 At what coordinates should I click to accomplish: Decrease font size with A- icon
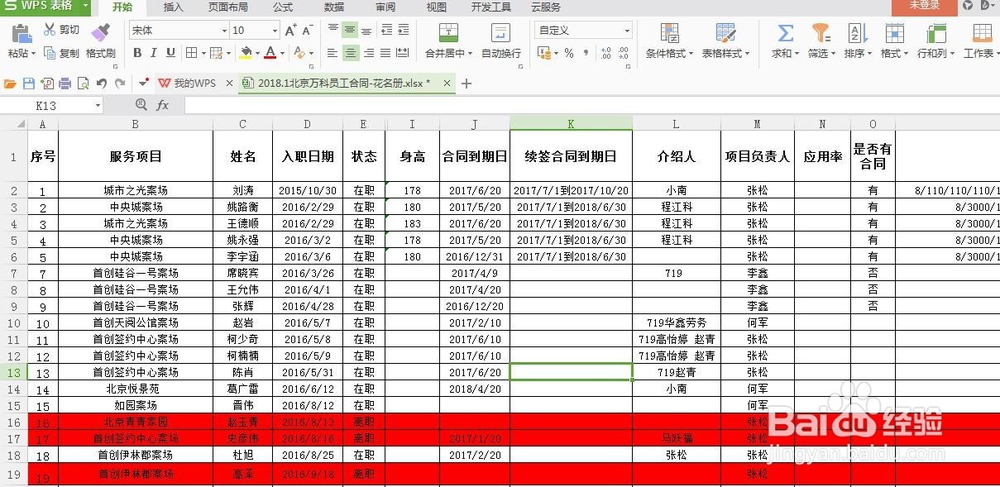coord(307,30)
